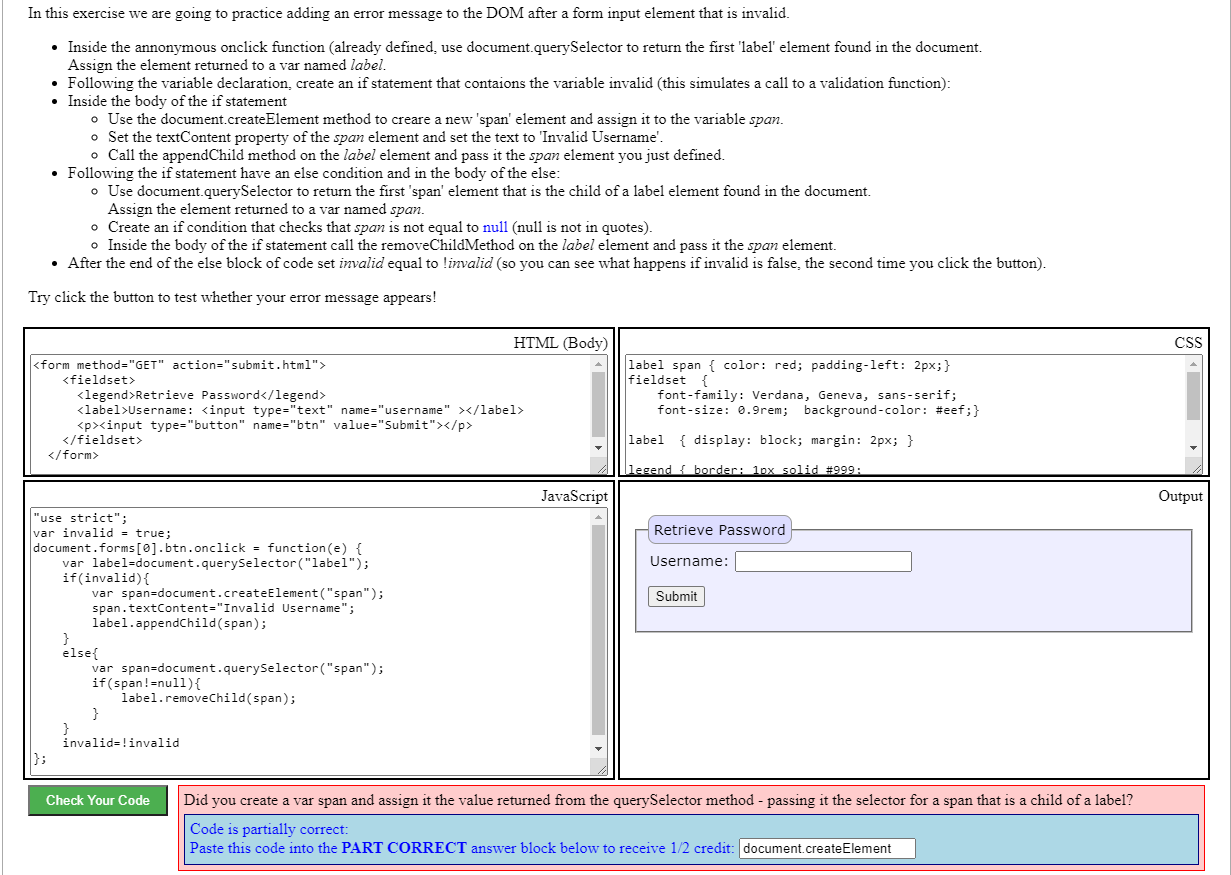Screen dimensions: 1231x875
Task: Click the CSS editor scrollbar thumb
Action: [x=1194, y=396]
